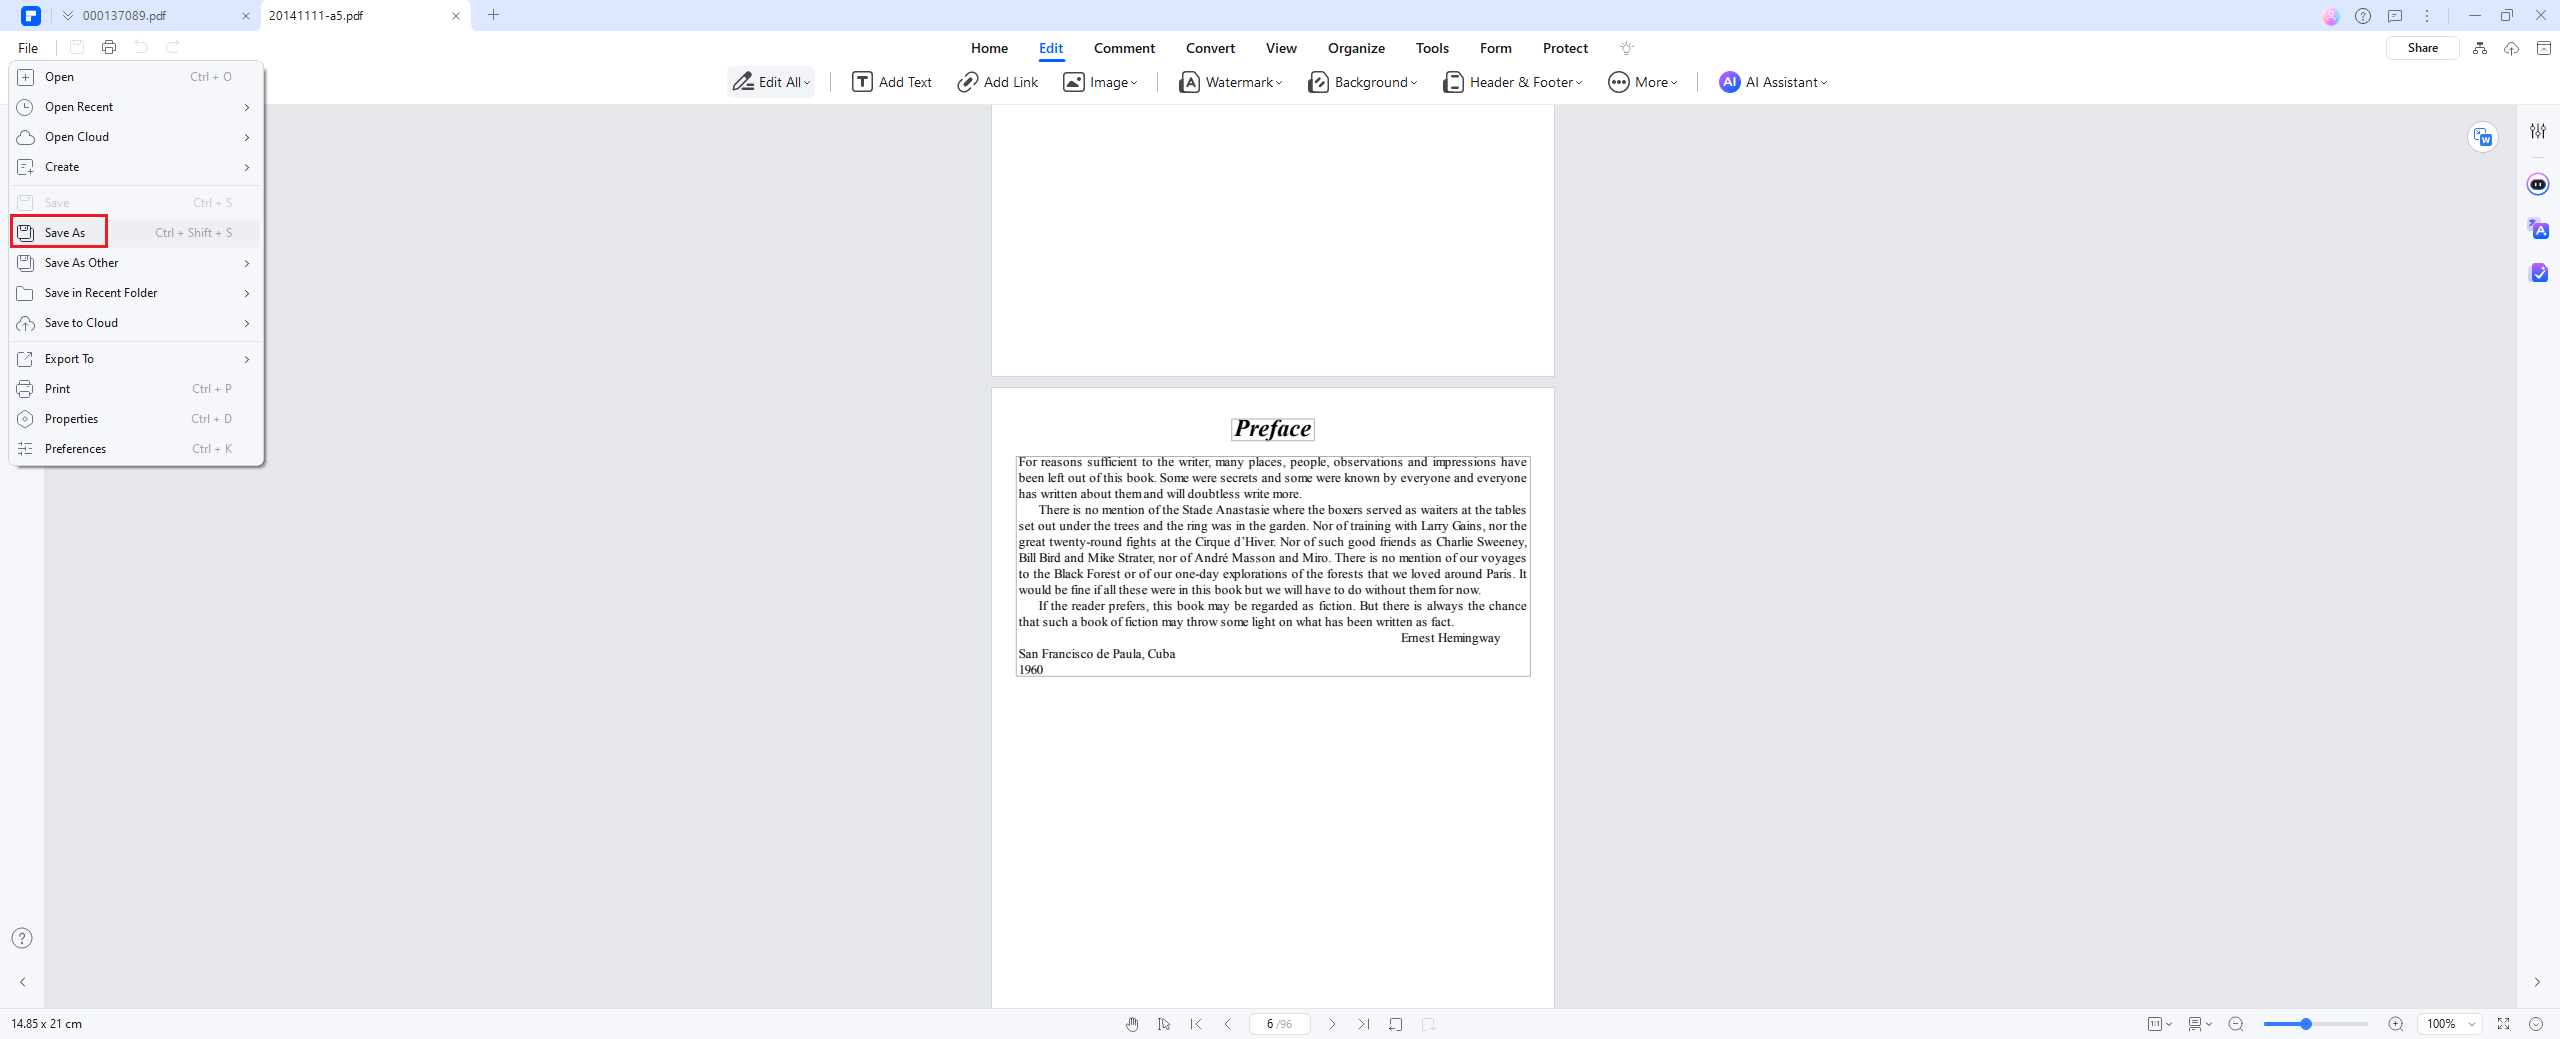
Task: Switch to the Tools ribbon tab
Action: 1432,48
